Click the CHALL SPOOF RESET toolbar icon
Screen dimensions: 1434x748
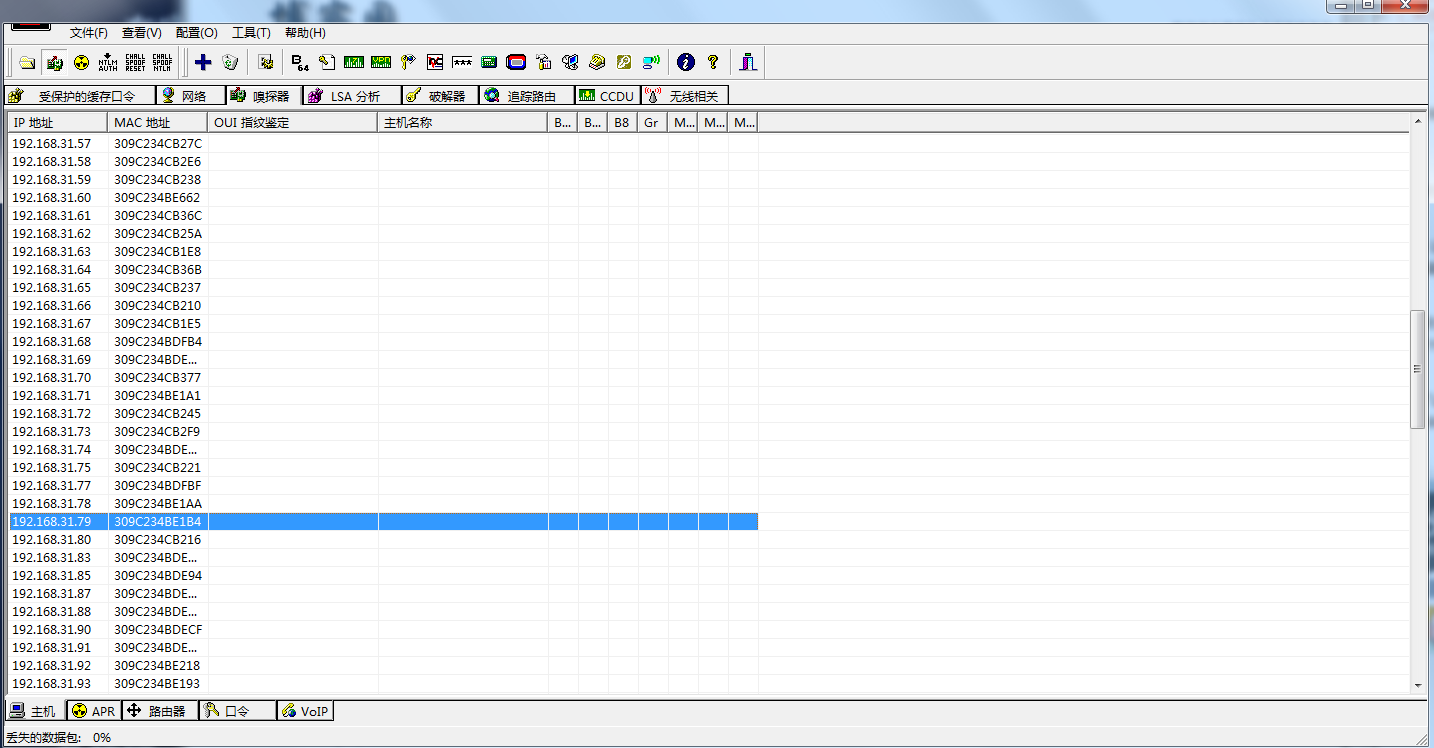(135, 62)
